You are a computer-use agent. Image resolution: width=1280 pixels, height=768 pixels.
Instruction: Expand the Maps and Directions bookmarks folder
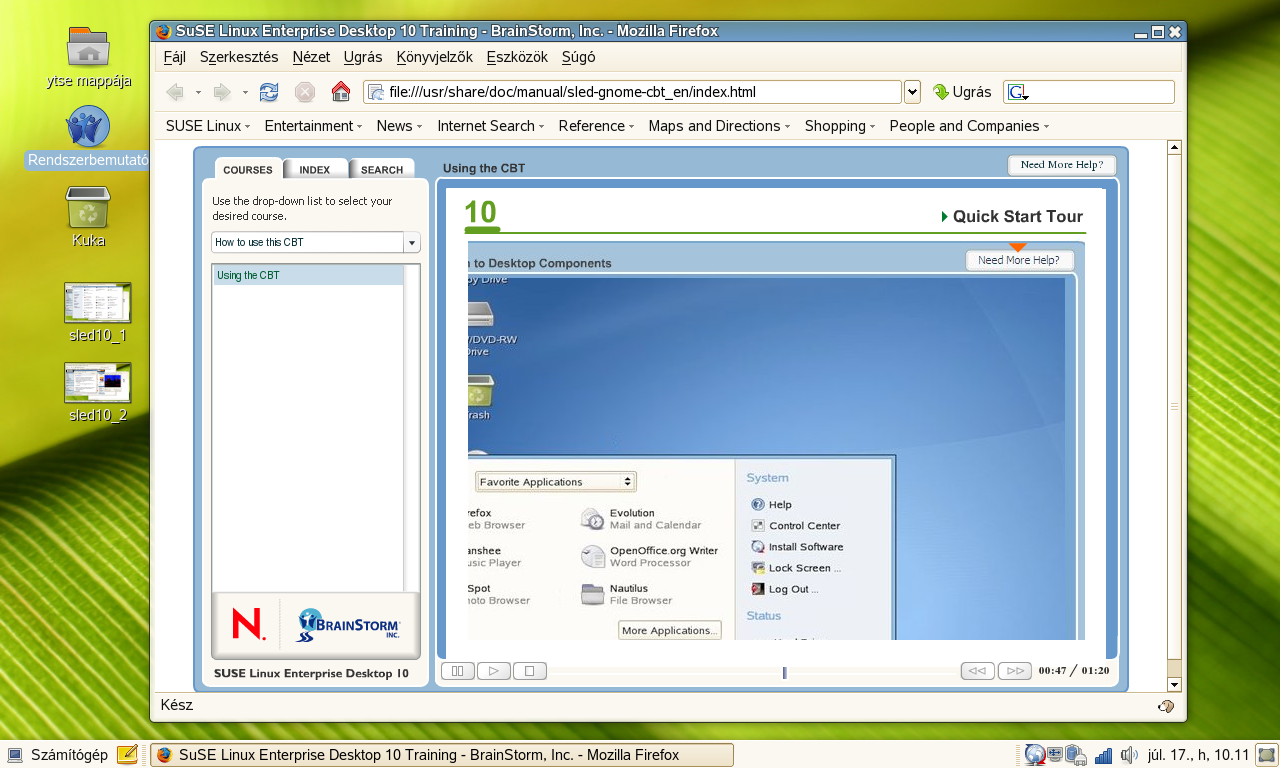click(719, 126)
